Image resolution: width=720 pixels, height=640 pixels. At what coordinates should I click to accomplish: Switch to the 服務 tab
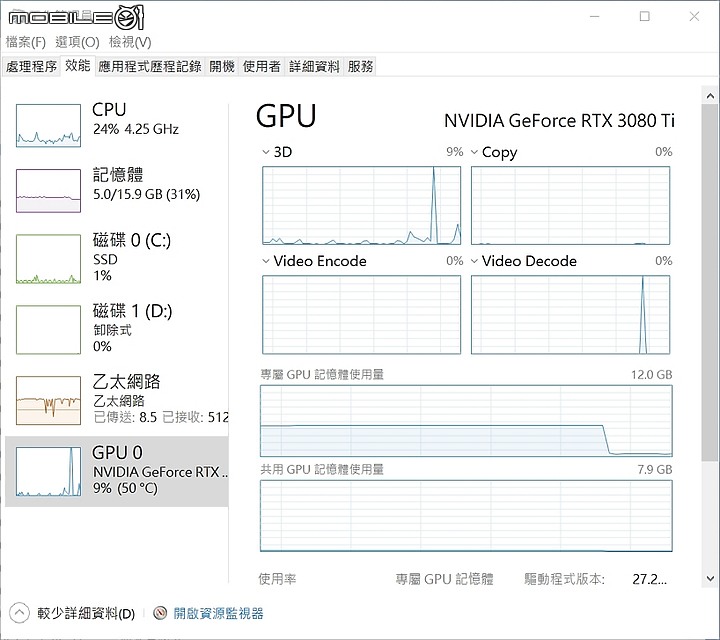[x=360, y=67]
